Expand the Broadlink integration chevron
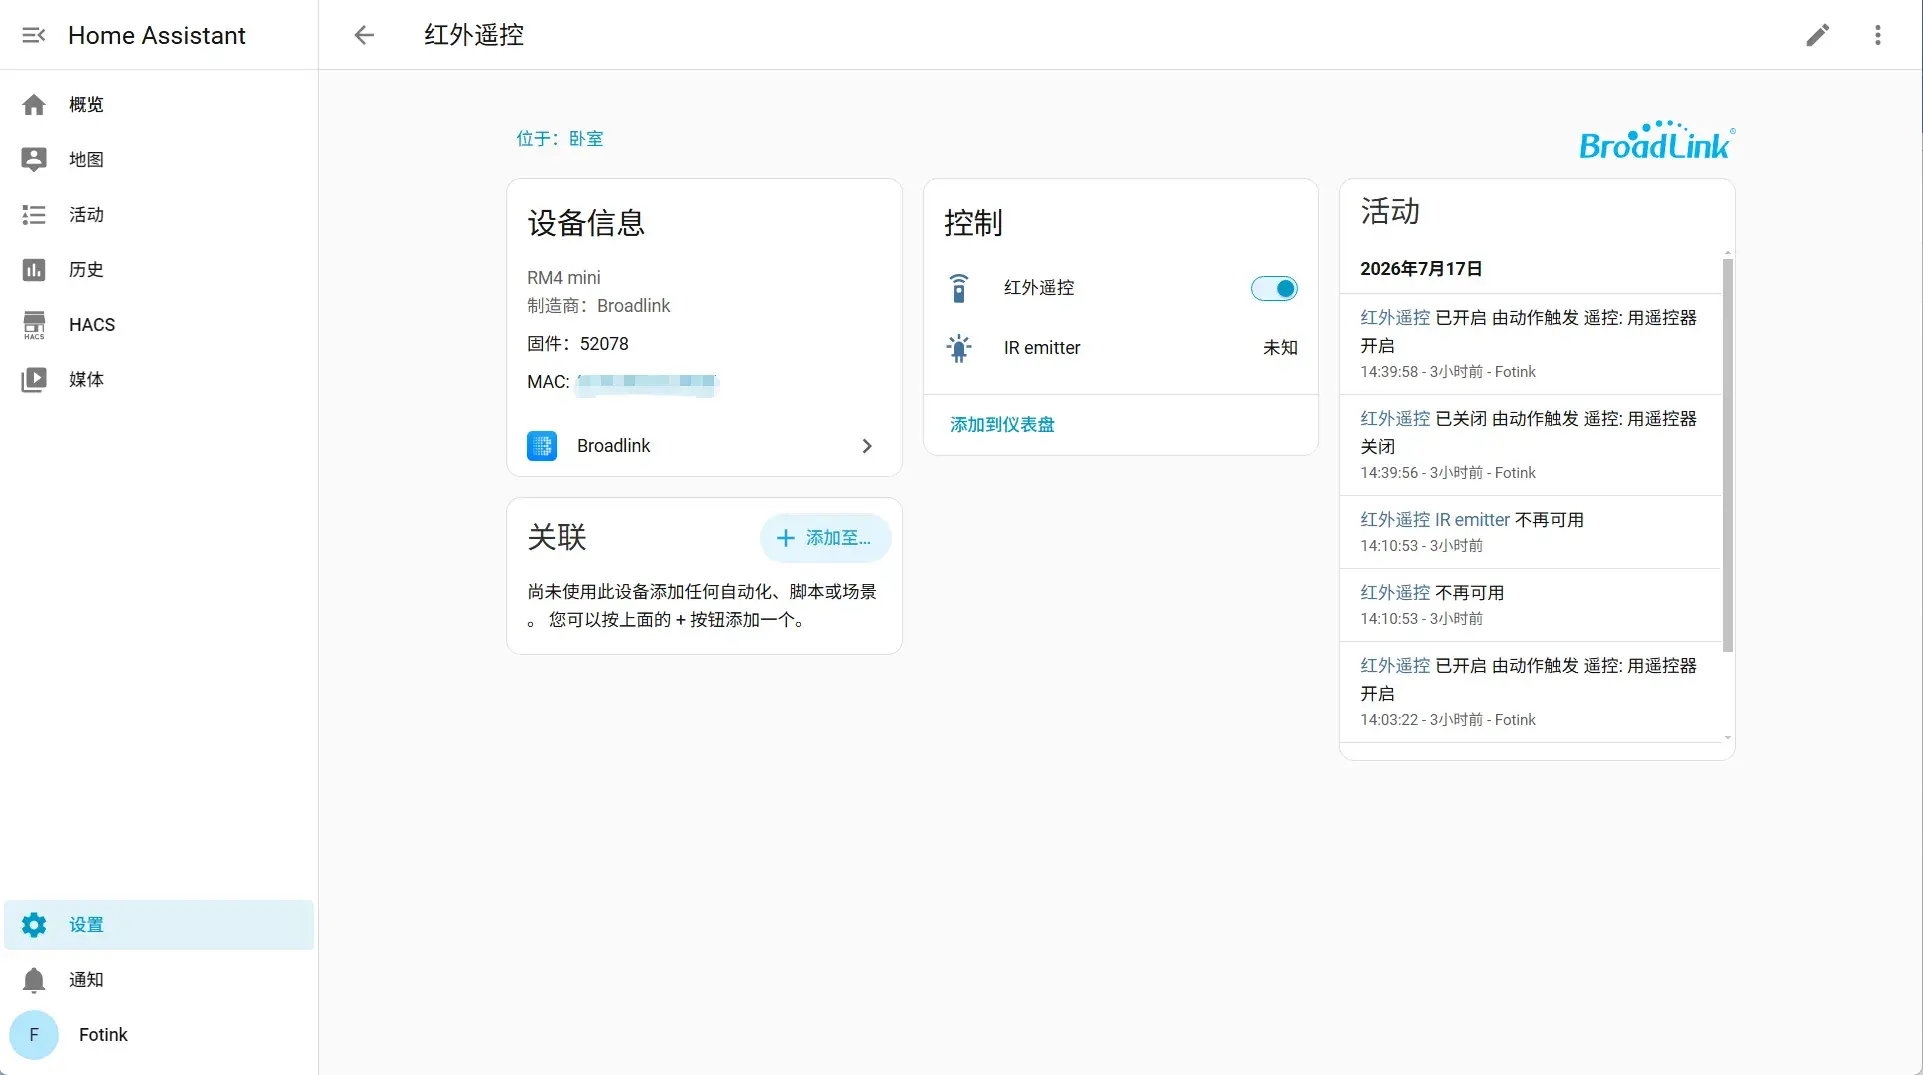The height and width of the screenshot is (1075, 1923). pos(867,446)
